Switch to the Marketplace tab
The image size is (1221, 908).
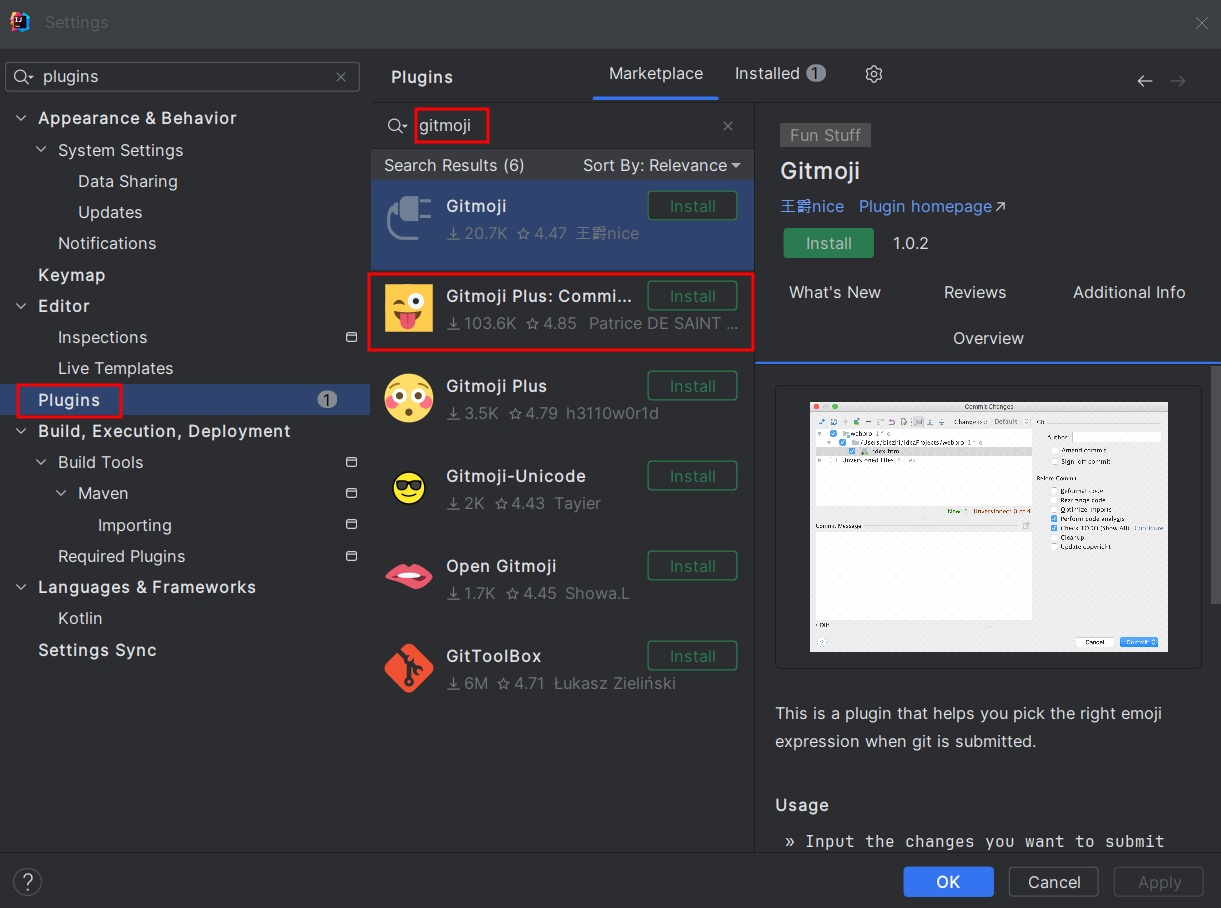656,74
